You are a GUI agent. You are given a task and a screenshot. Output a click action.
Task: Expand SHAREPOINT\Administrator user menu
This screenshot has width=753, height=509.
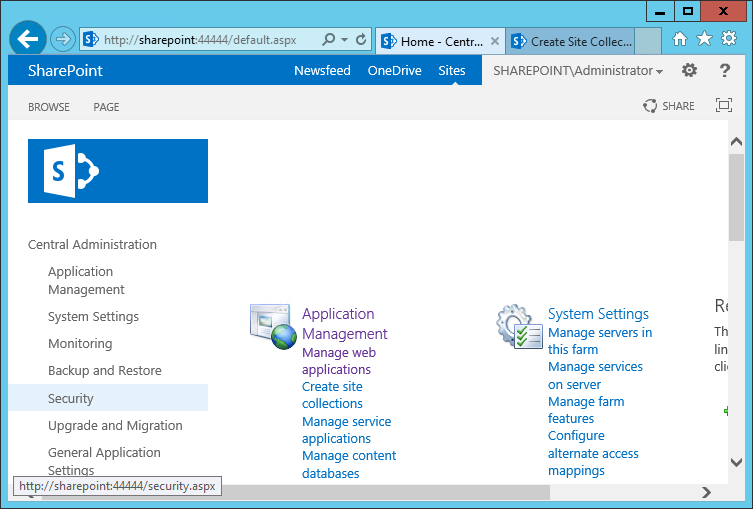click(578, 71)
